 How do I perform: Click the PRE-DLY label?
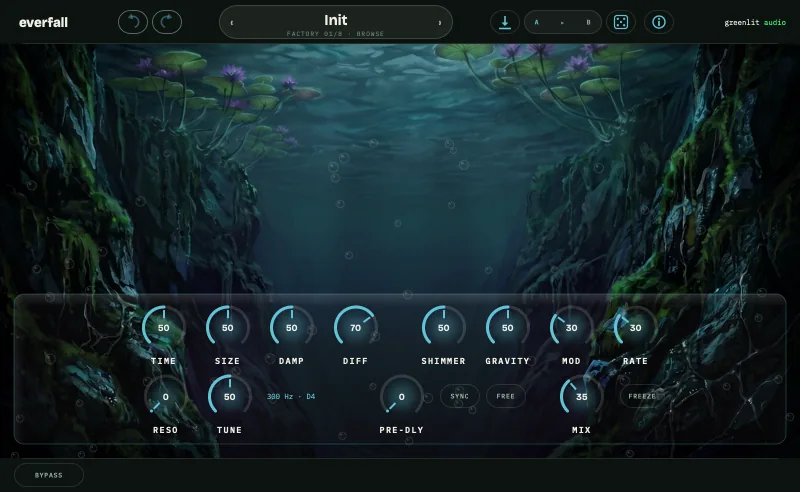[x=402, y=430]
